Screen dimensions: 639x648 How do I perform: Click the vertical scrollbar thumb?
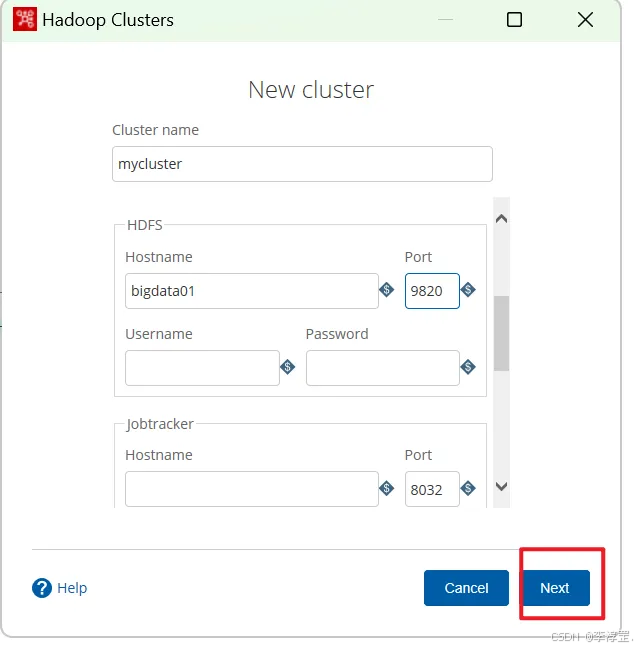click(x=501, y=333)
